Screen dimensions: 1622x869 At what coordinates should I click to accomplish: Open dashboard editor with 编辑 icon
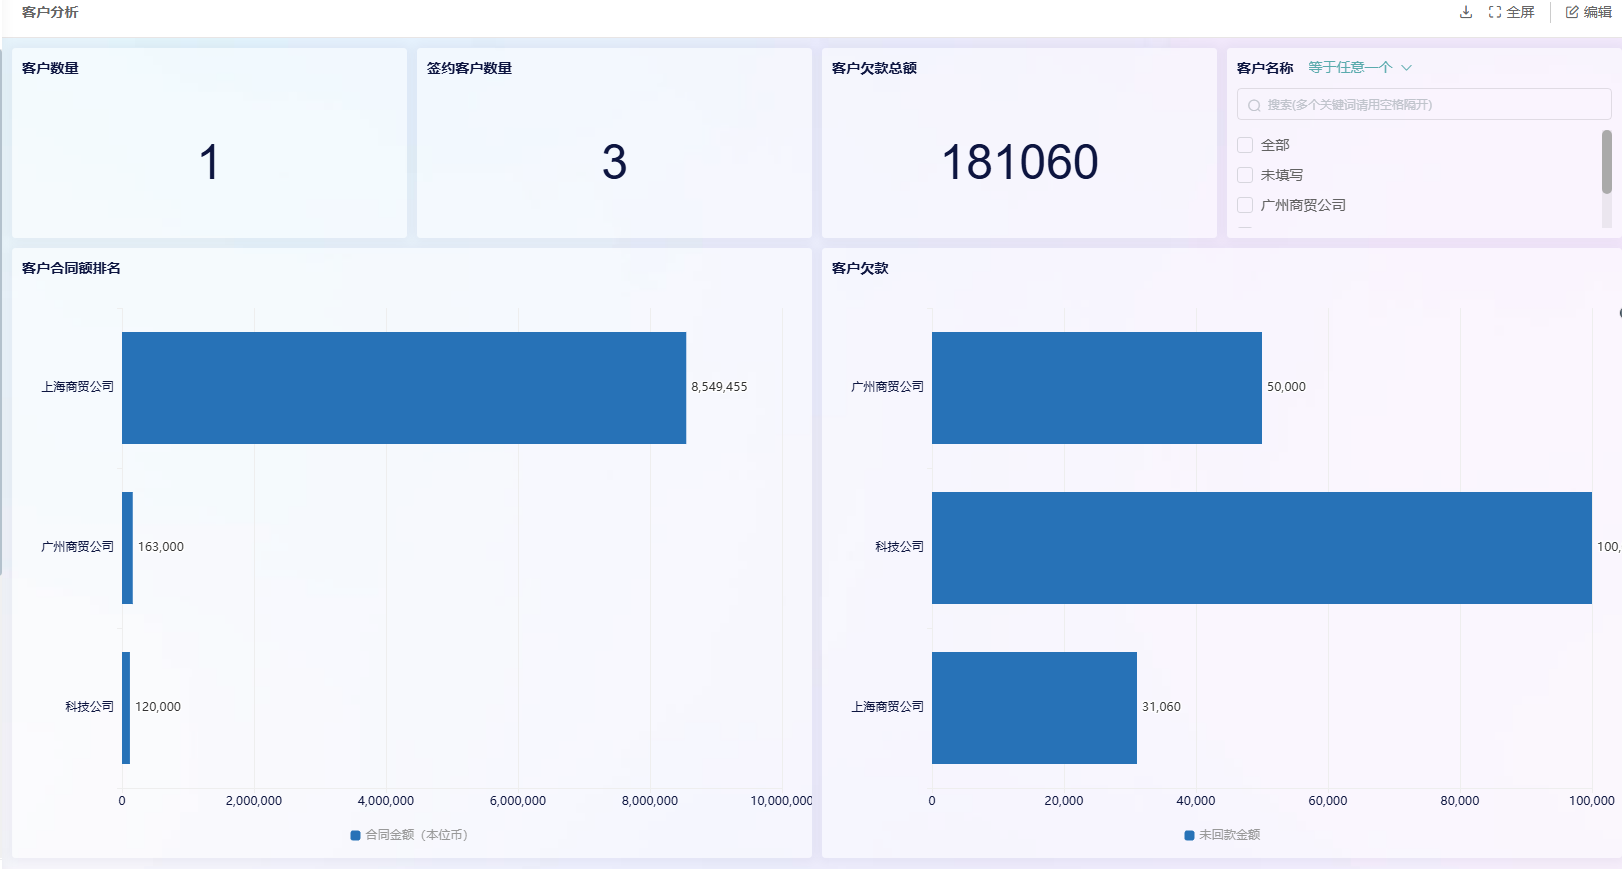coord(1588,12)
